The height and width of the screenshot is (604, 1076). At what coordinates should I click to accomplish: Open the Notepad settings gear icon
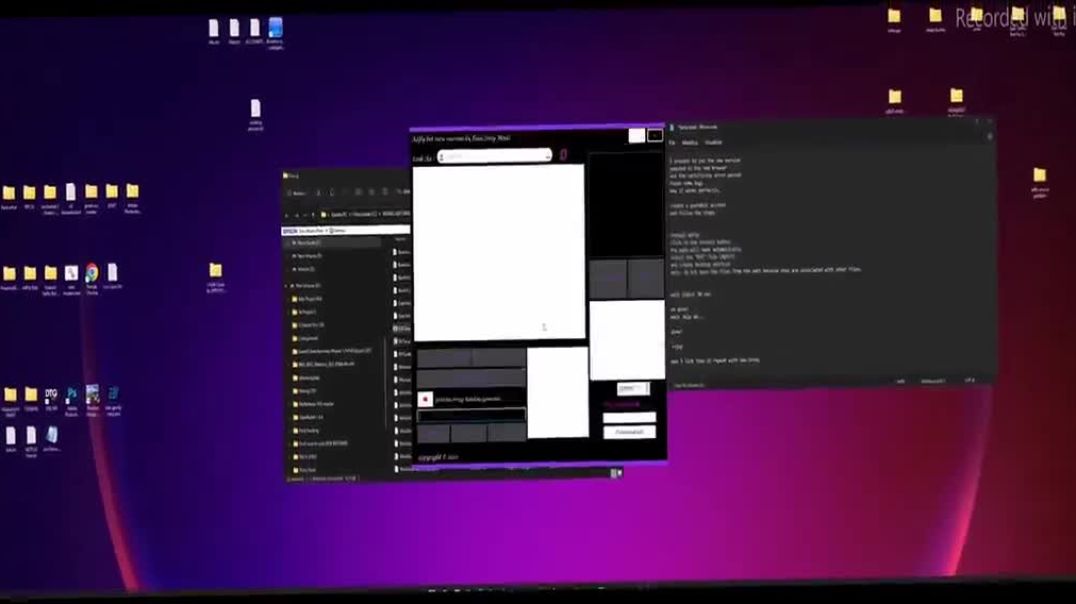point(990,137)
